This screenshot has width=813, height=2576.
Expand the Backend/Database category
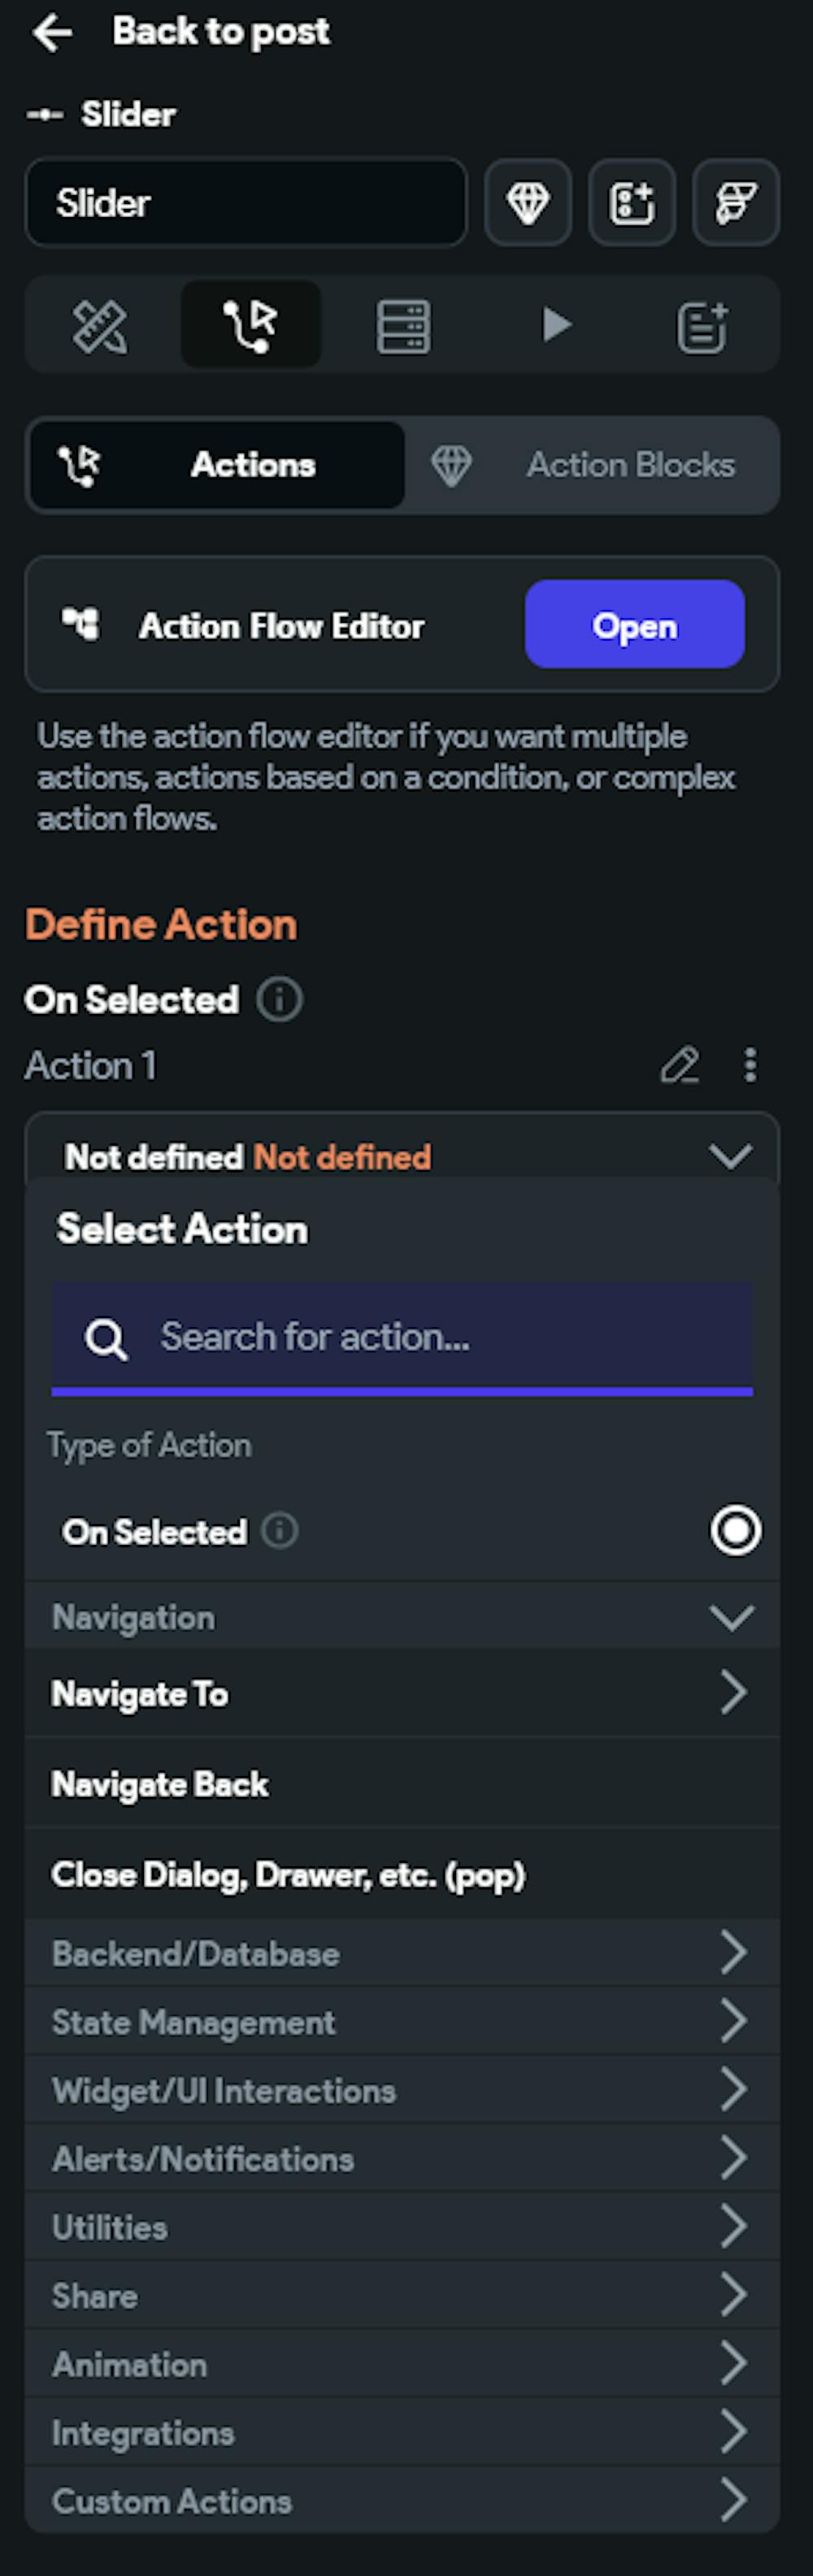click(733, 1952)
